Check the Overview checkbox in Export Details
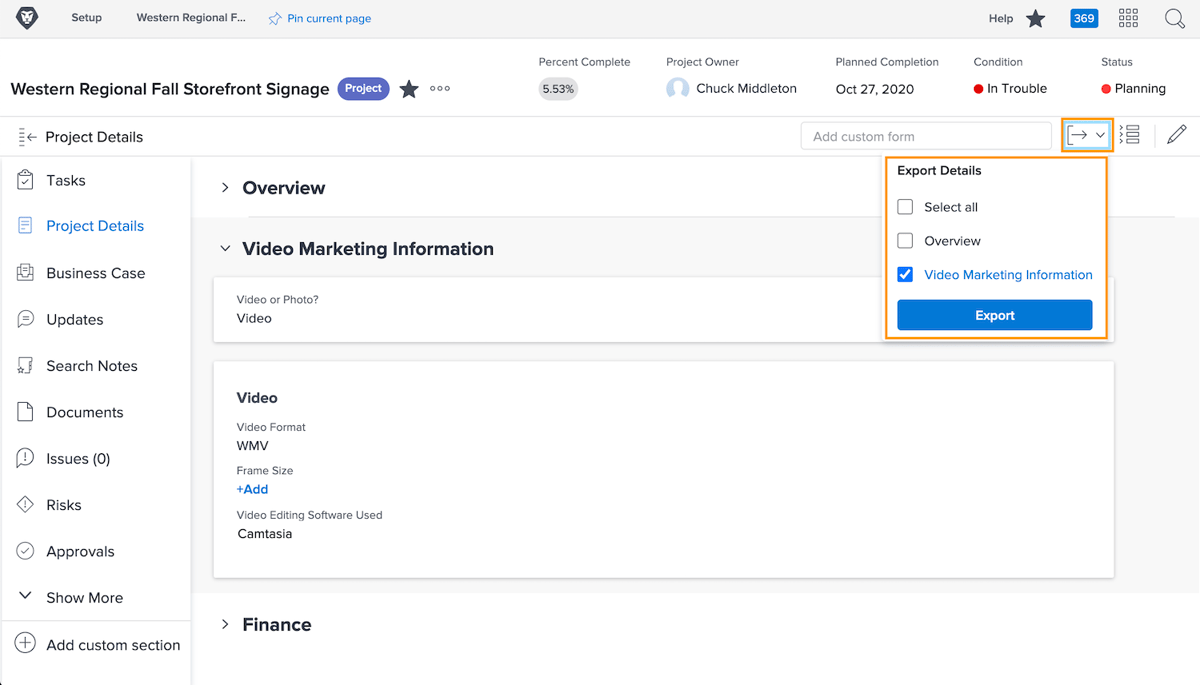 [905, 240]
